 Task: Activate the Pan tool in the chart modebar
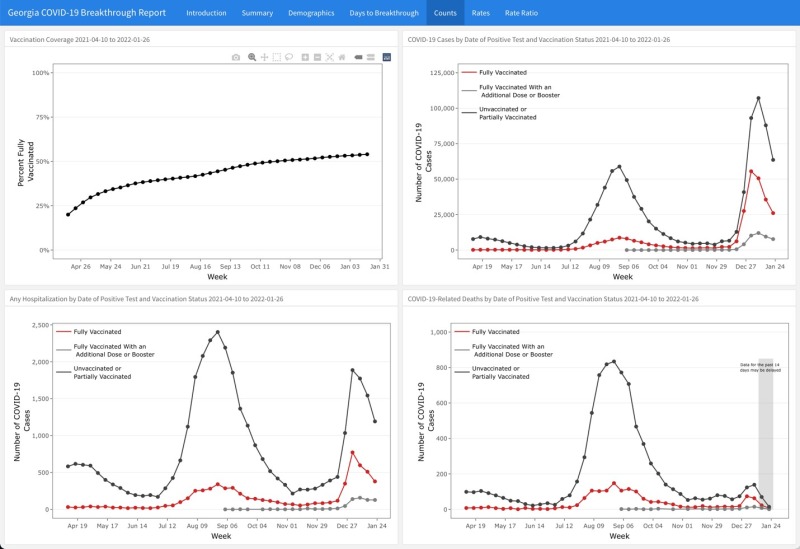tap(264, 57)
